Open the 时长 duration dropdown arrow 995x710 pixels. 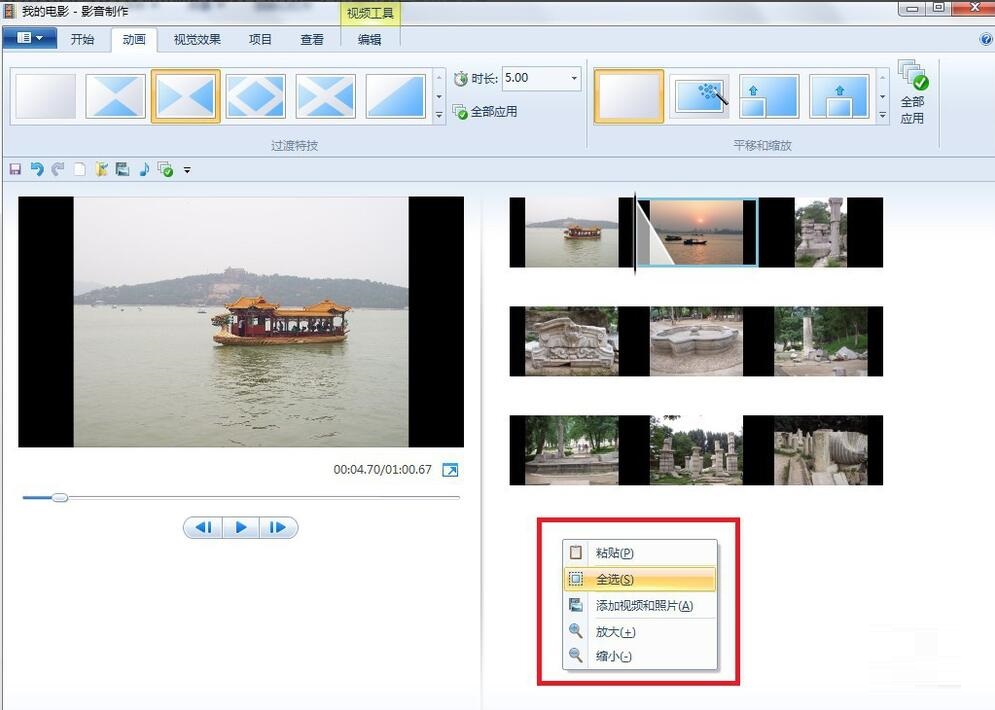574,78
